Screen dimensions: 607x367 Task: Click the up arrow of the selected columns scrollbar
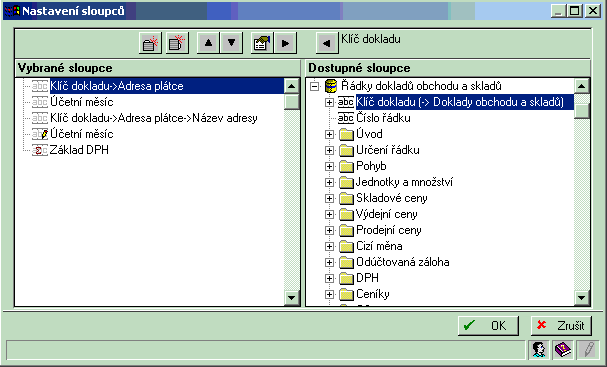point(291,86)
